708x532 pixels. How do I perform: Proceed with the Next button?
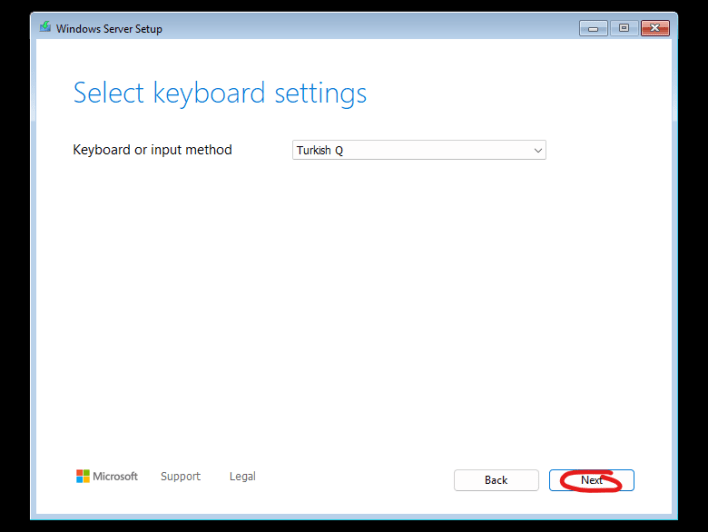click(592, 480)
